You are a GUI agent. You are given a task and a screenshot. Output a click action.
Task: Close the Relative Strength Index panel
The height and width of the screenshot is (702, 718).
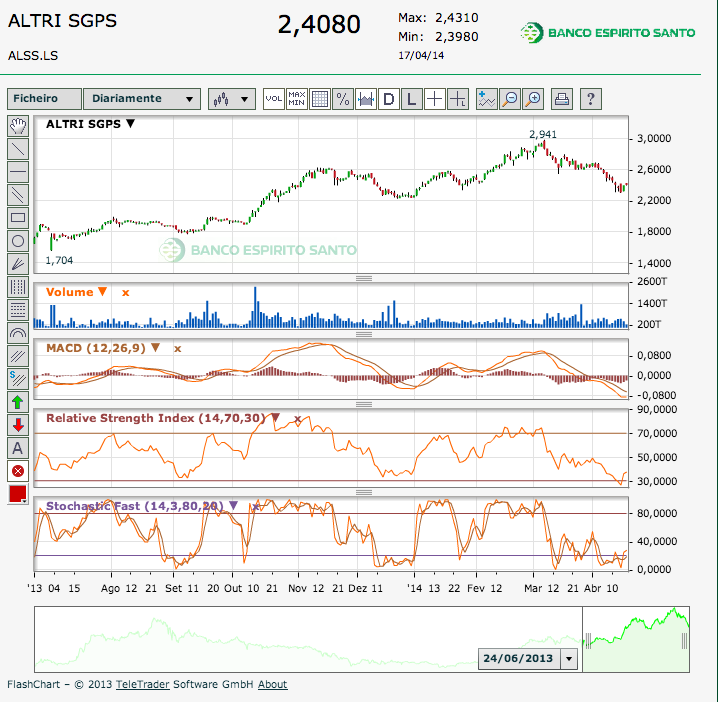pos(297,419)
